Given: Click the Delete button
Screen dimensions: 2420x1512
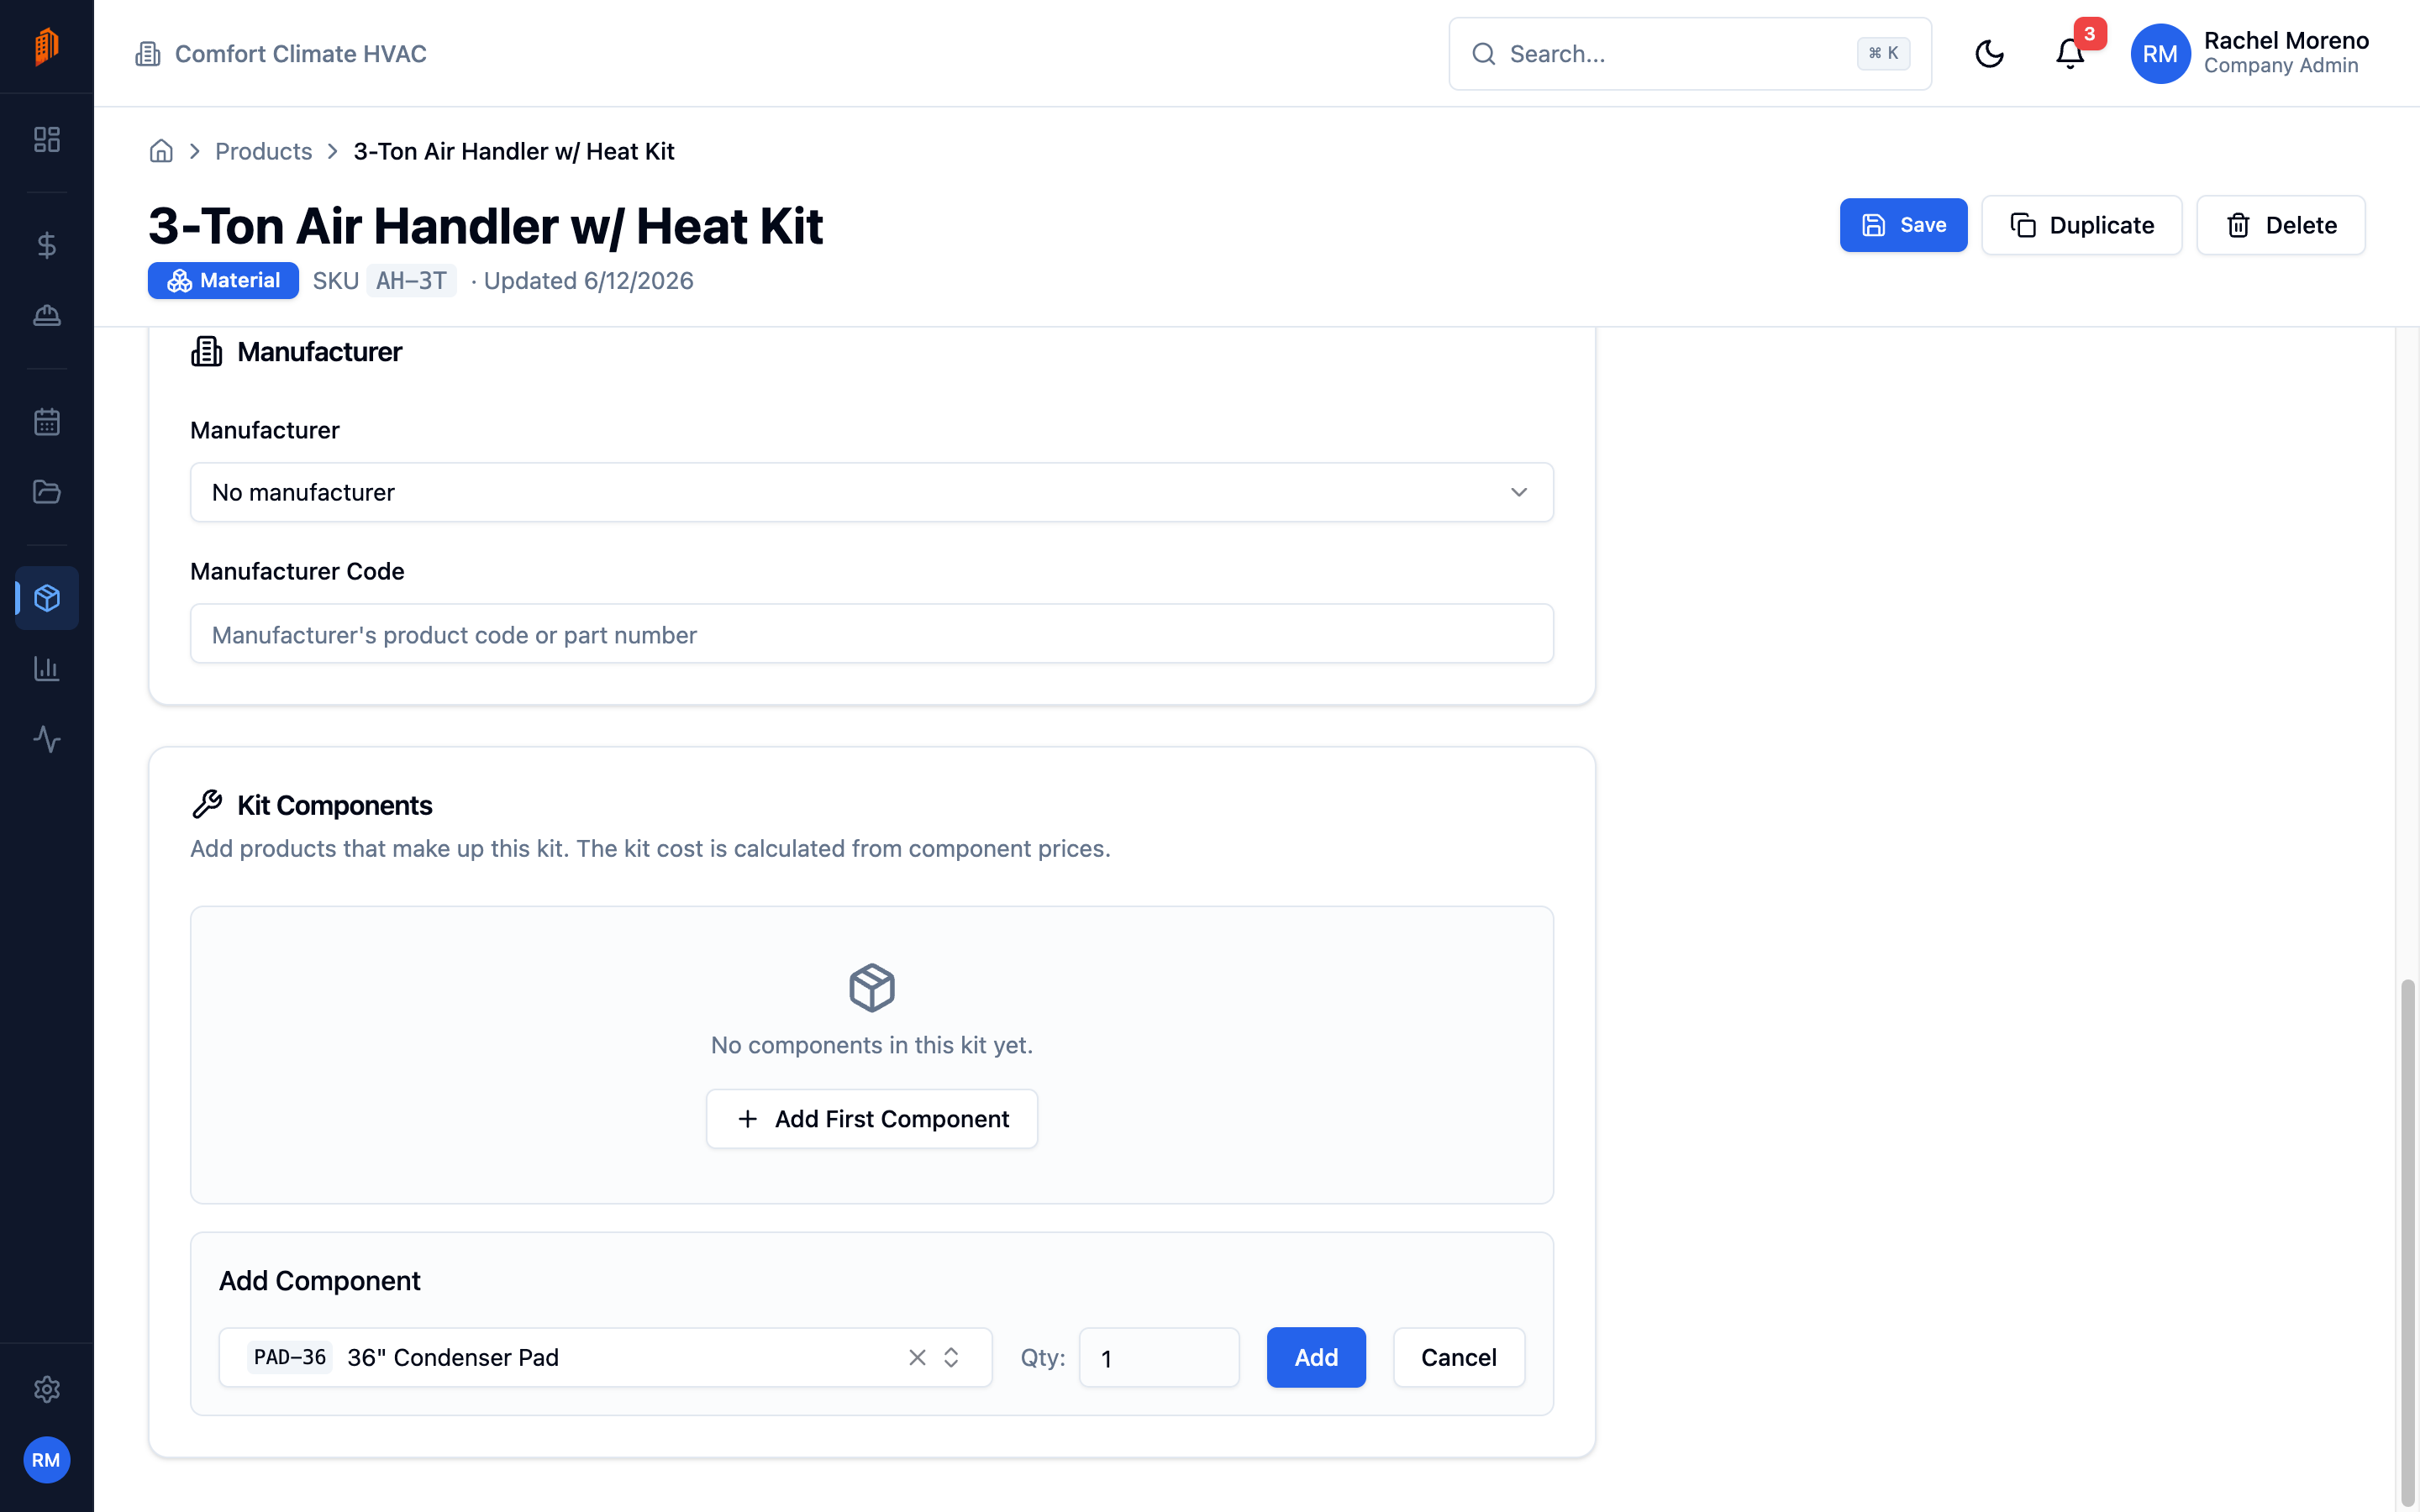Looking at the screenshot, I should click(2280, 225).
